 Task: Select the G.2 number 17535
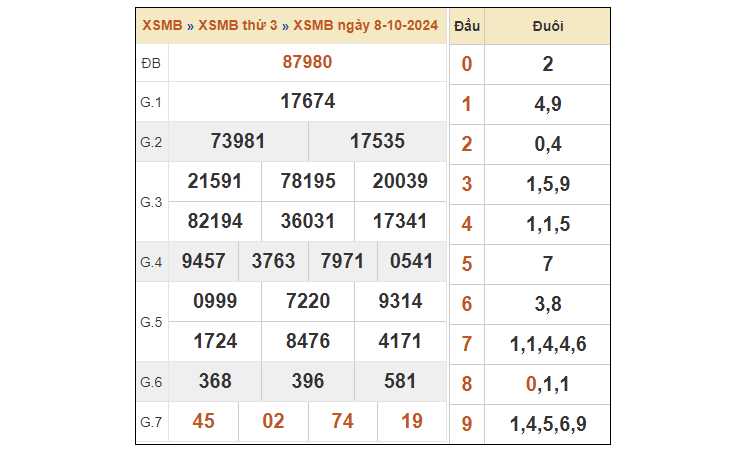click(377, 141)
